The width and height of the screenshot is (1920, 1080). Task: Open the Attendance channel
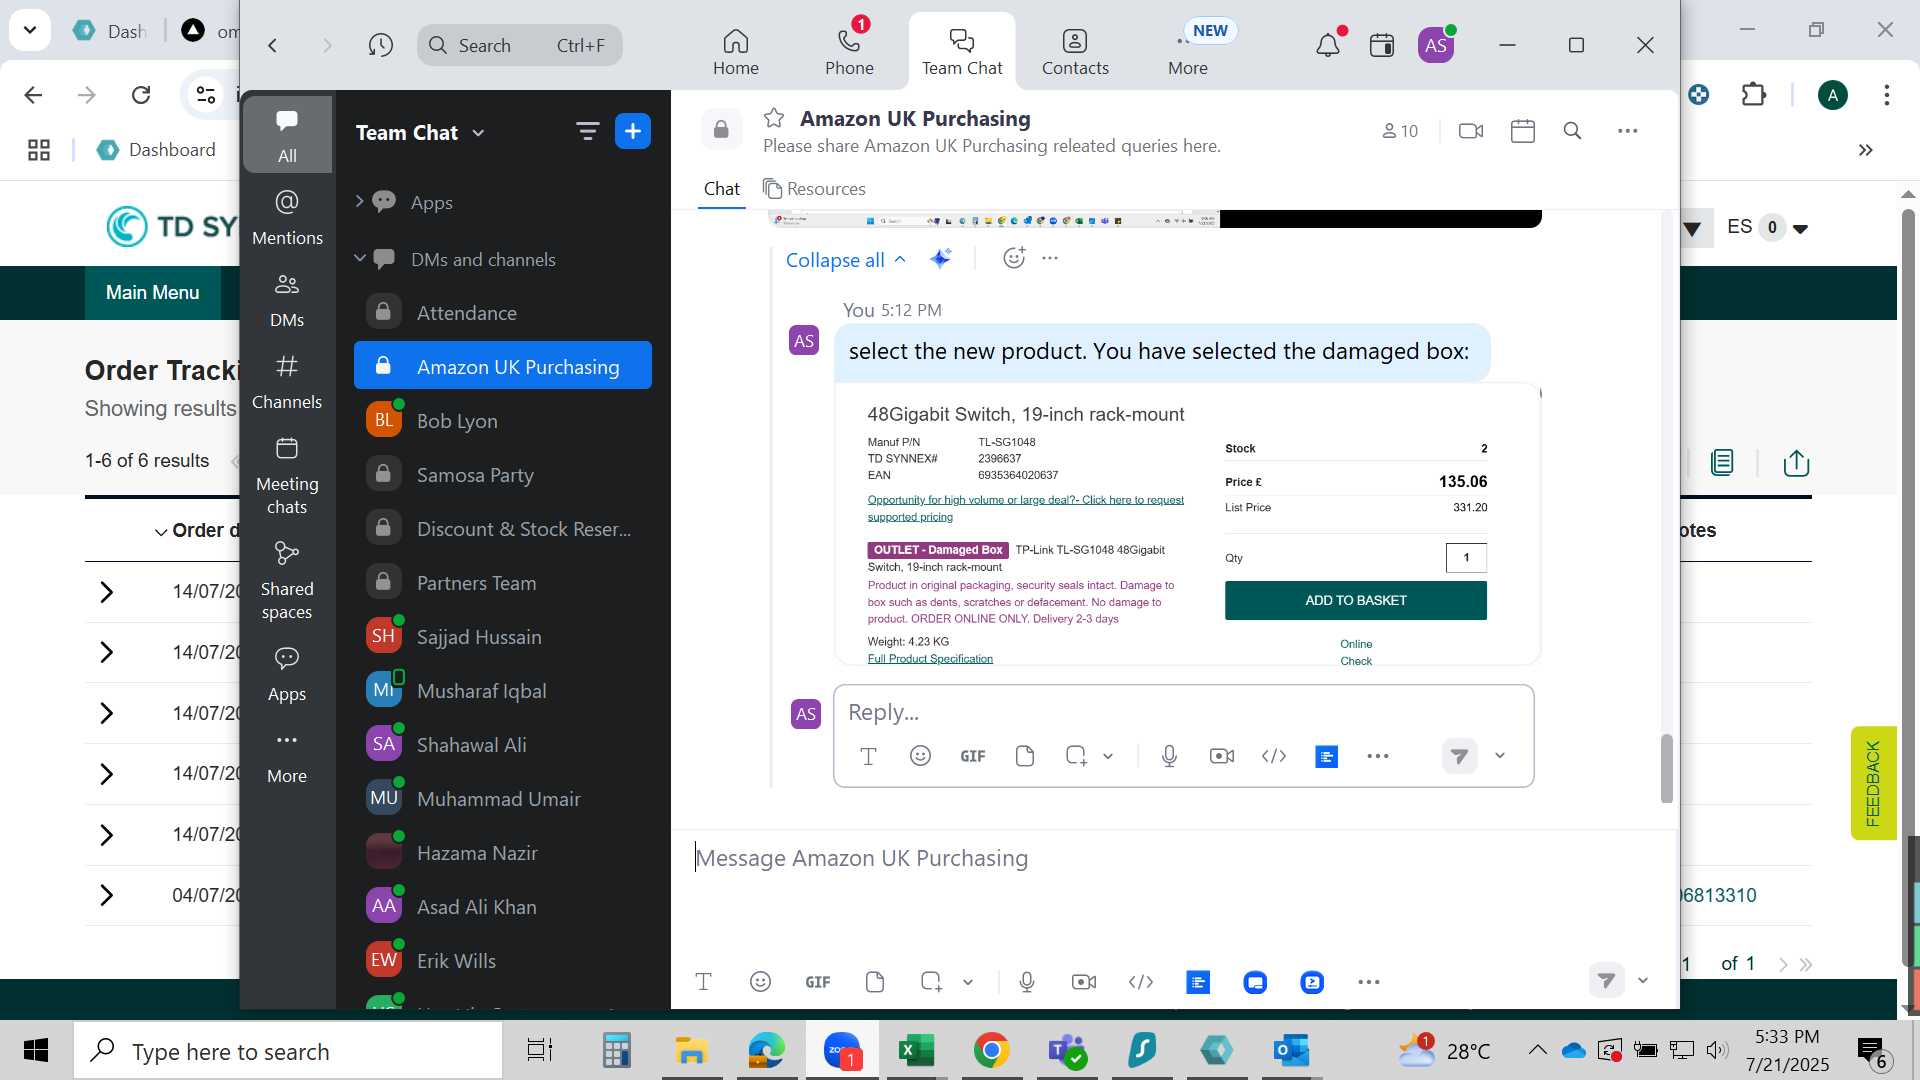(x=502, y=313)
